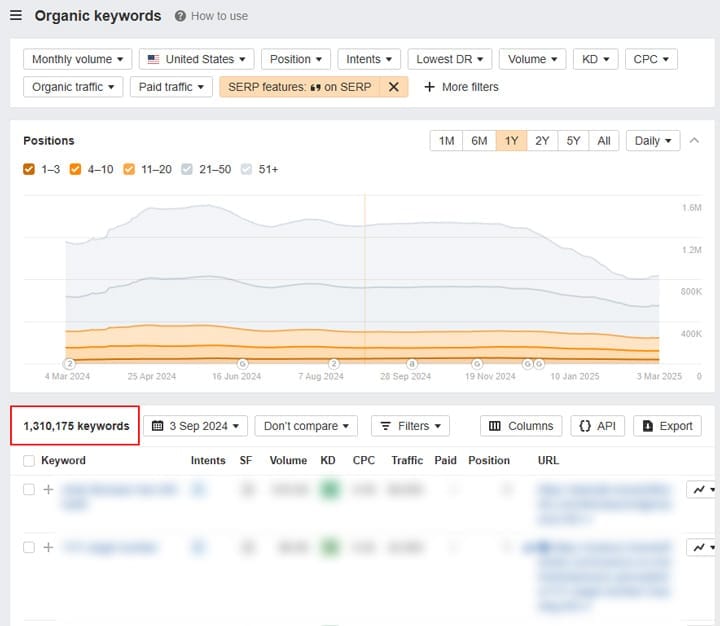
Task: Enable the 21–50 positions checkbox
Action: click(187, 169)
